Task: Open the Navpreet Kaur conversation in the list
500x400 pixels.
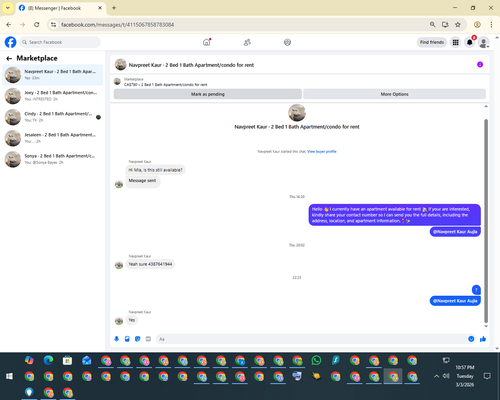Action: click(x=53, y=75)
